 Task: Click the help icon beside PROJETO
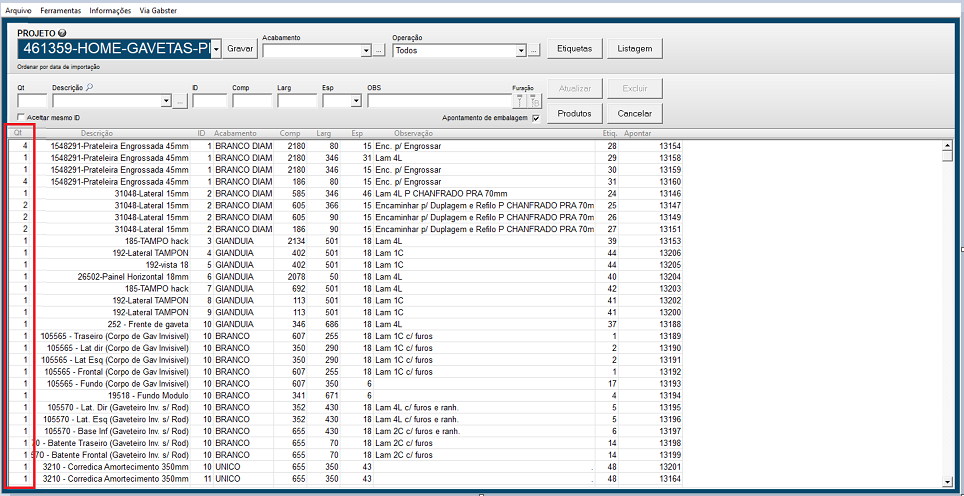pyautogui.click(x=62, y=33)
